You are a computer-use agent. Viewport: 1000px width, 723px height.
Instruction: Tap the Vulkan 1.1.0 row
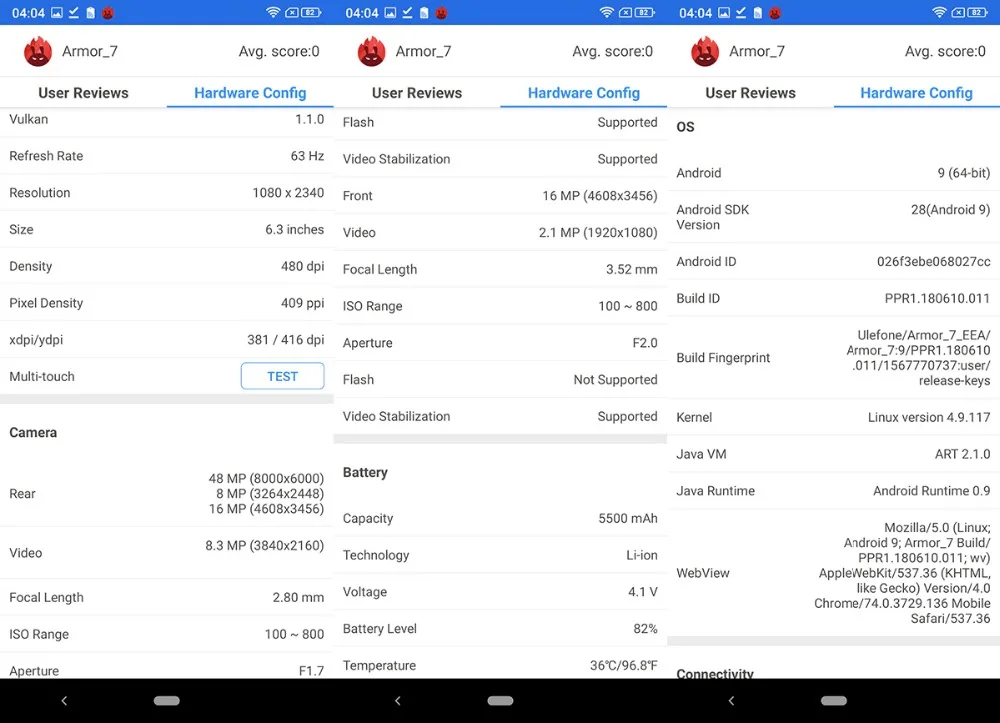[166, 121]
